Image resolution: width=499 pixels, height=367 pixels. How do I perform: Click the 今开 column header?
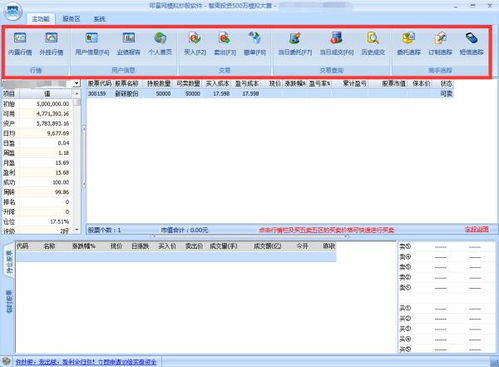pos(302,246)
